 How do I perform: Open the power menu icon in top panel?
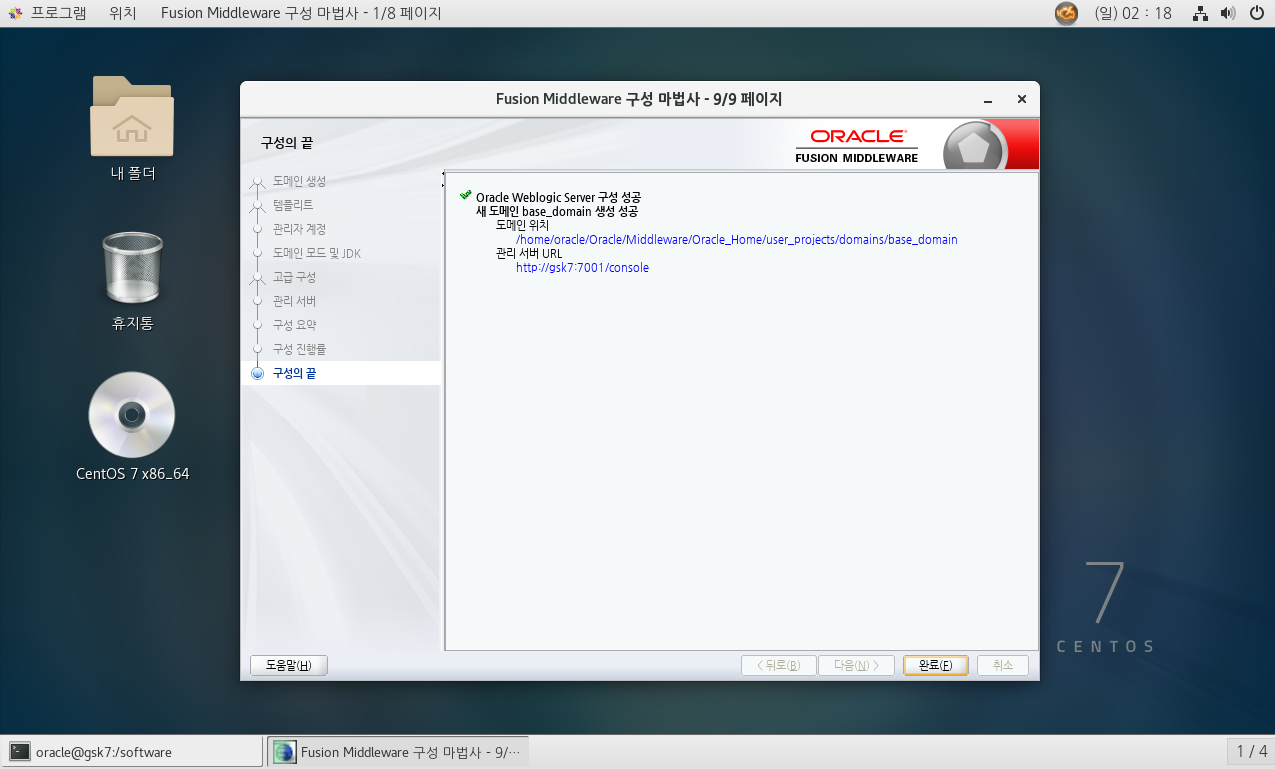coord(1257,13)
